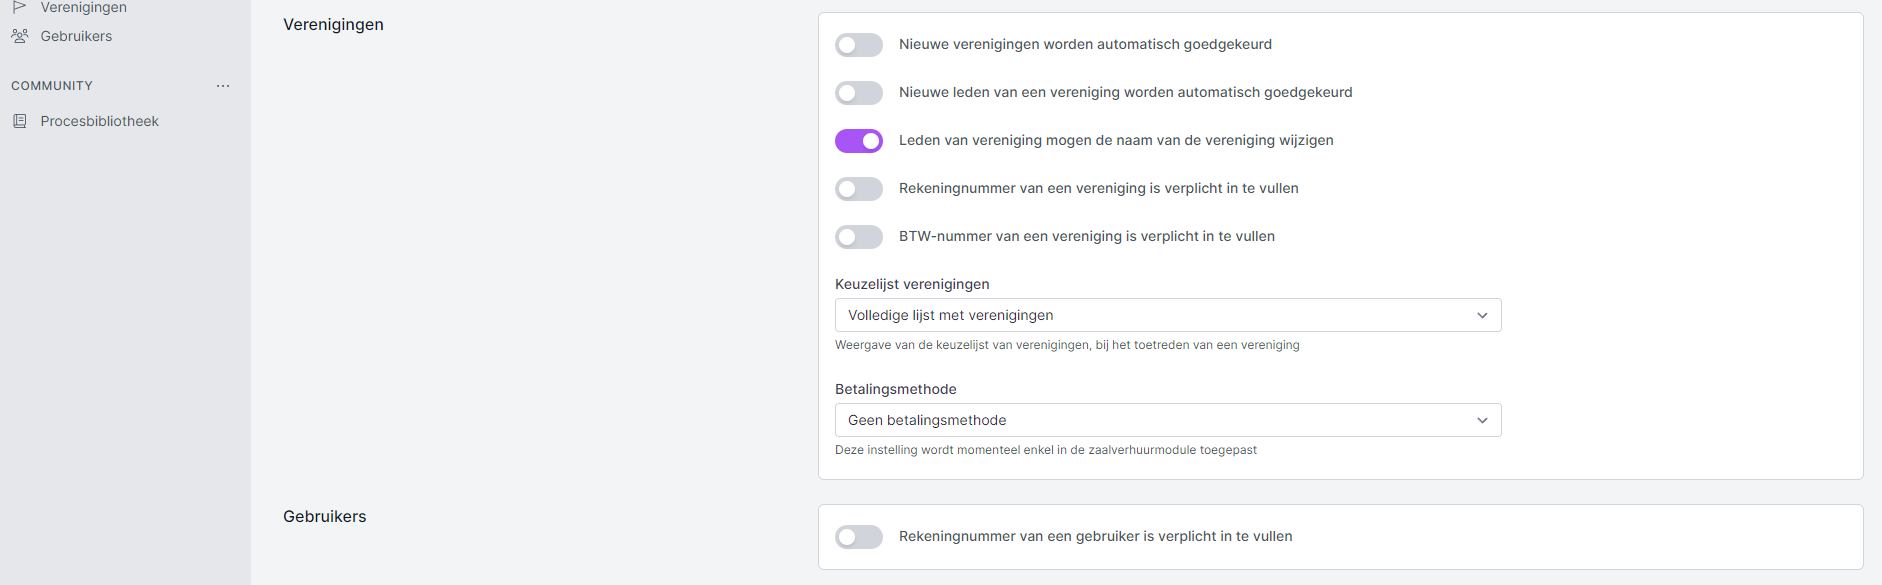Go to Procesbibliotheek link

[x=99, y=121]
